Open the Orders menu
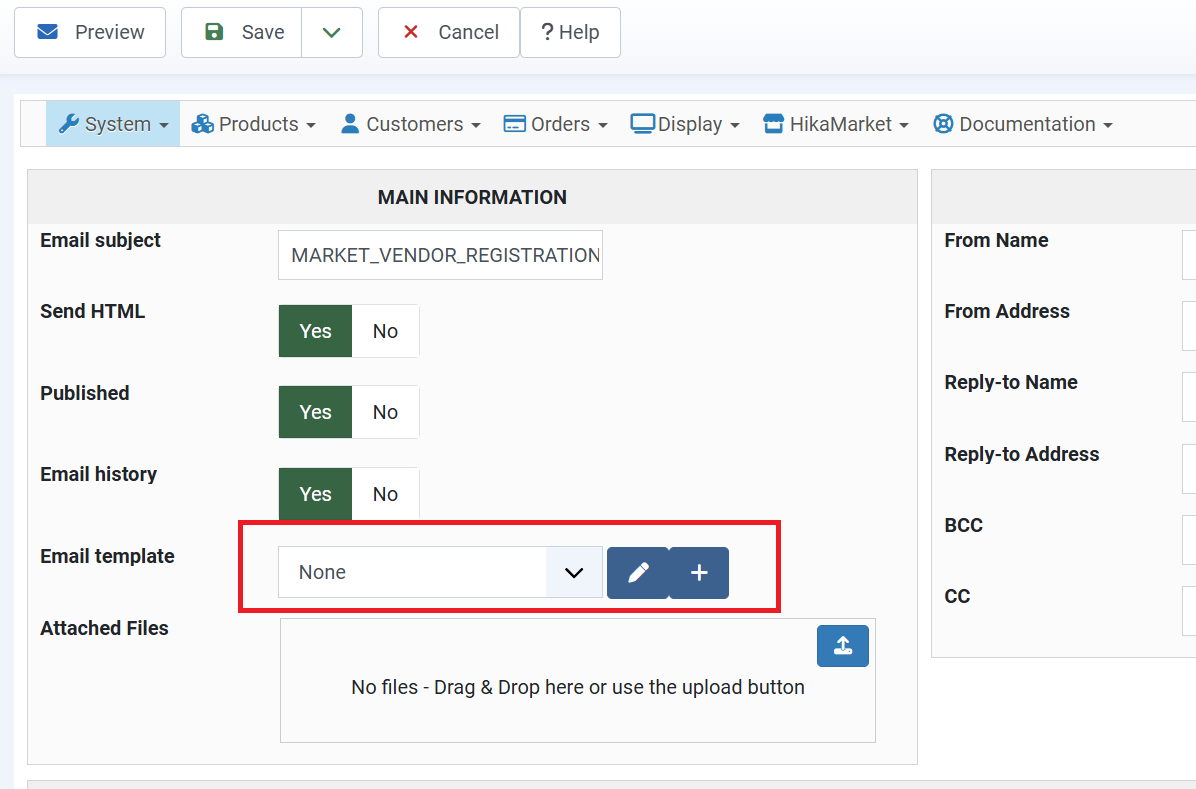 click(555, 124)
